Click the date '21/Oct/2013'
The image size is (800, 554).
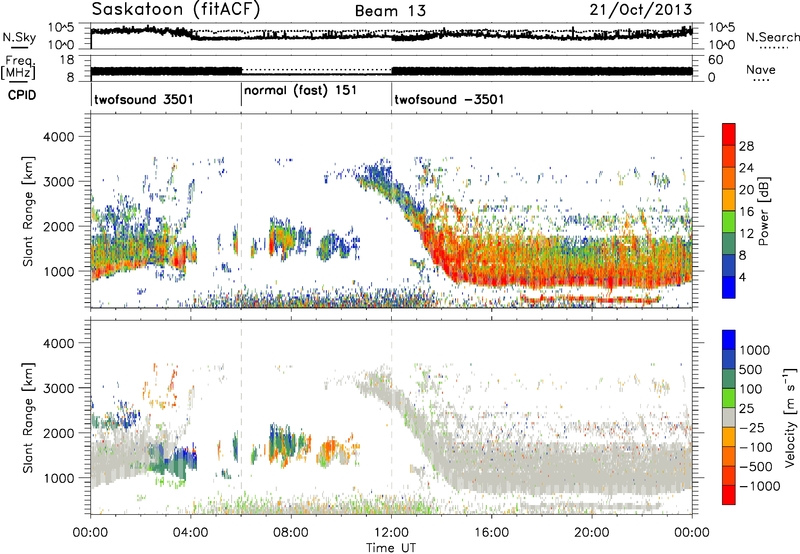click(641, 10)
